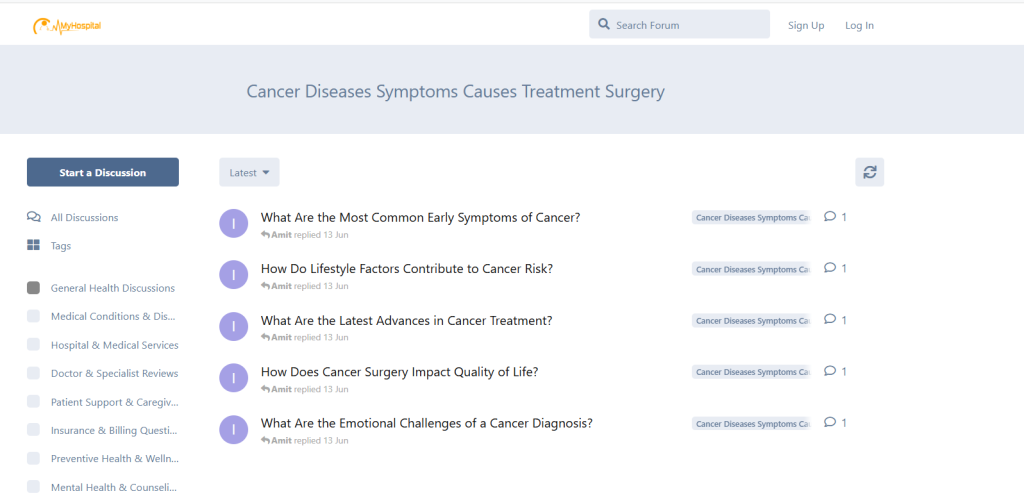Click the Start a Discussion button

tap(103, 173)
